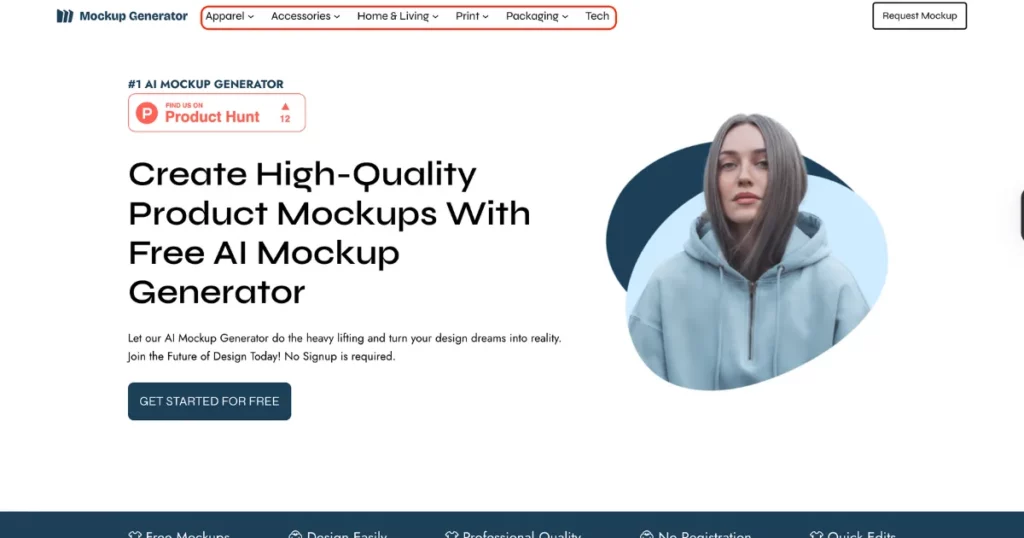Click the dark tab on the right edge

[x=1020, y=215]
